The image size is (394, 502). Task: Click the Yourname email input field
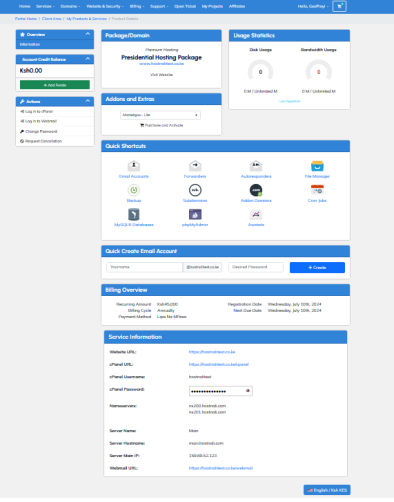point(144,267)
